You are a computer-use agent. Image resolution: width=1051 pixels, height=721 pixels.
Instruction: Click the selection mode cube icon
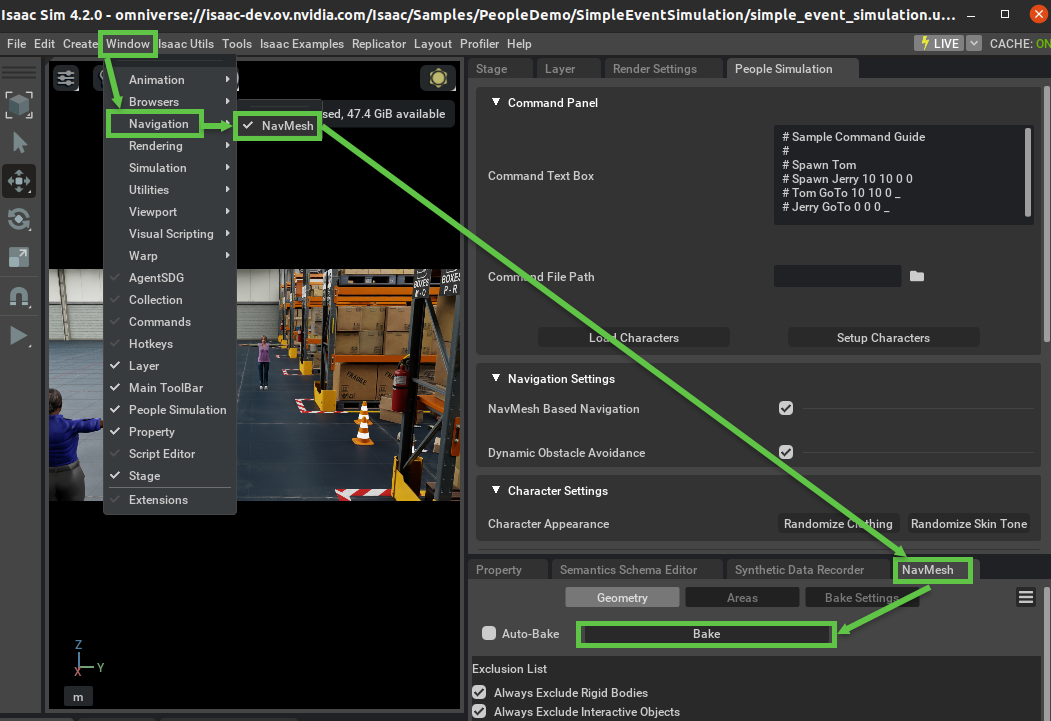pos(19,105)
